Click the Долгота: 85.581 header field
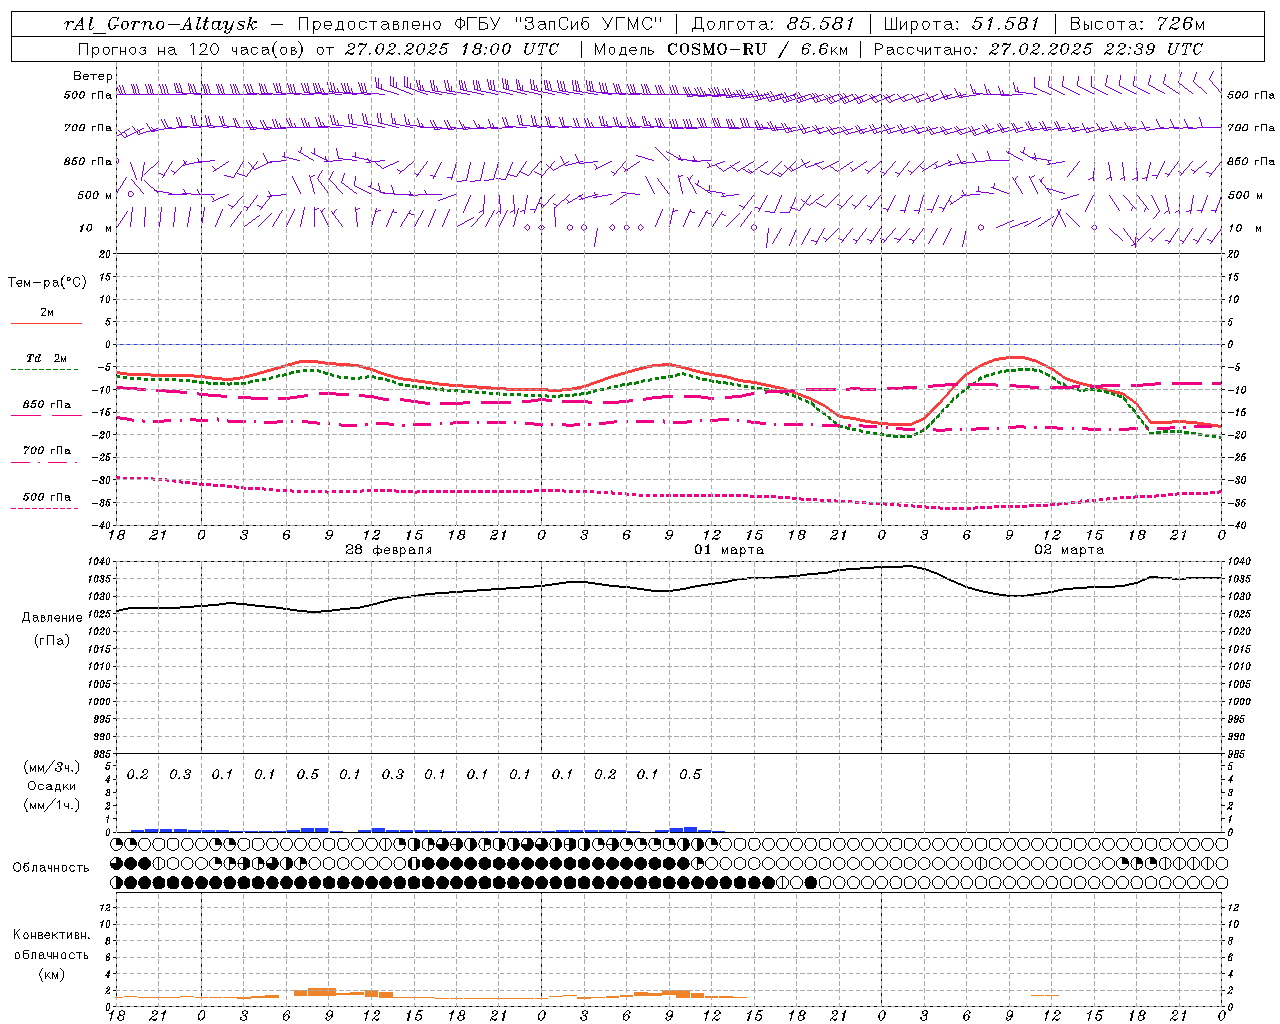Screen dimensions: 1280x1024 pos(772,24)
